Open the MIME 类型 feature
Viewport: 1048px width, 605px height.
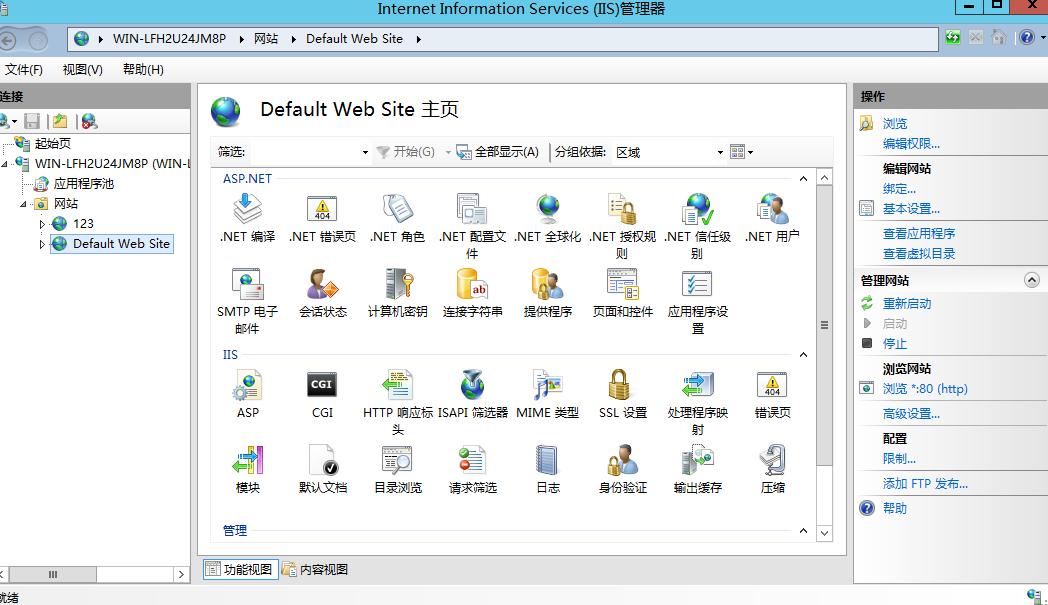coord(547,394)
